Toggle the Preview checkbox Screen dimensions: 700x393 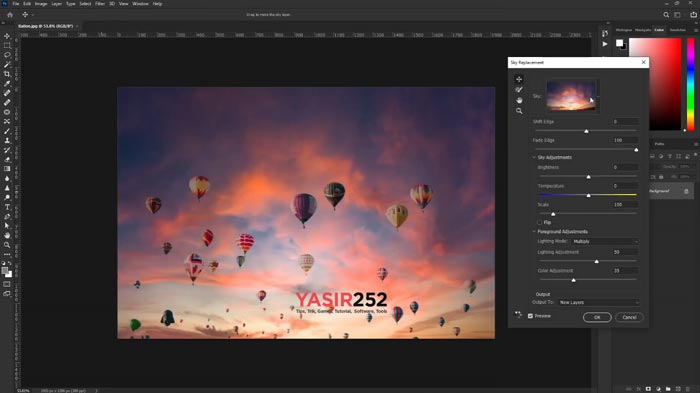click(530, 316)
